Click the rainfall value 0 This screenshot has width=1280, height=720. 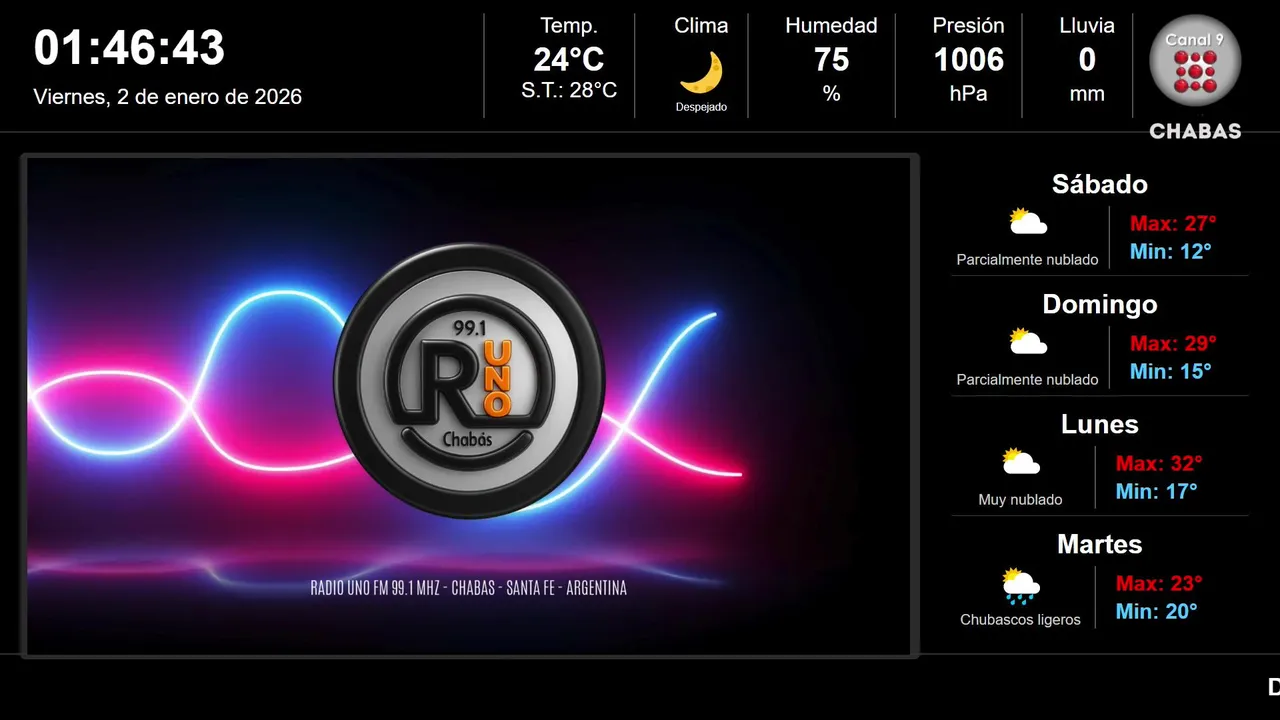coord(1087,60)
